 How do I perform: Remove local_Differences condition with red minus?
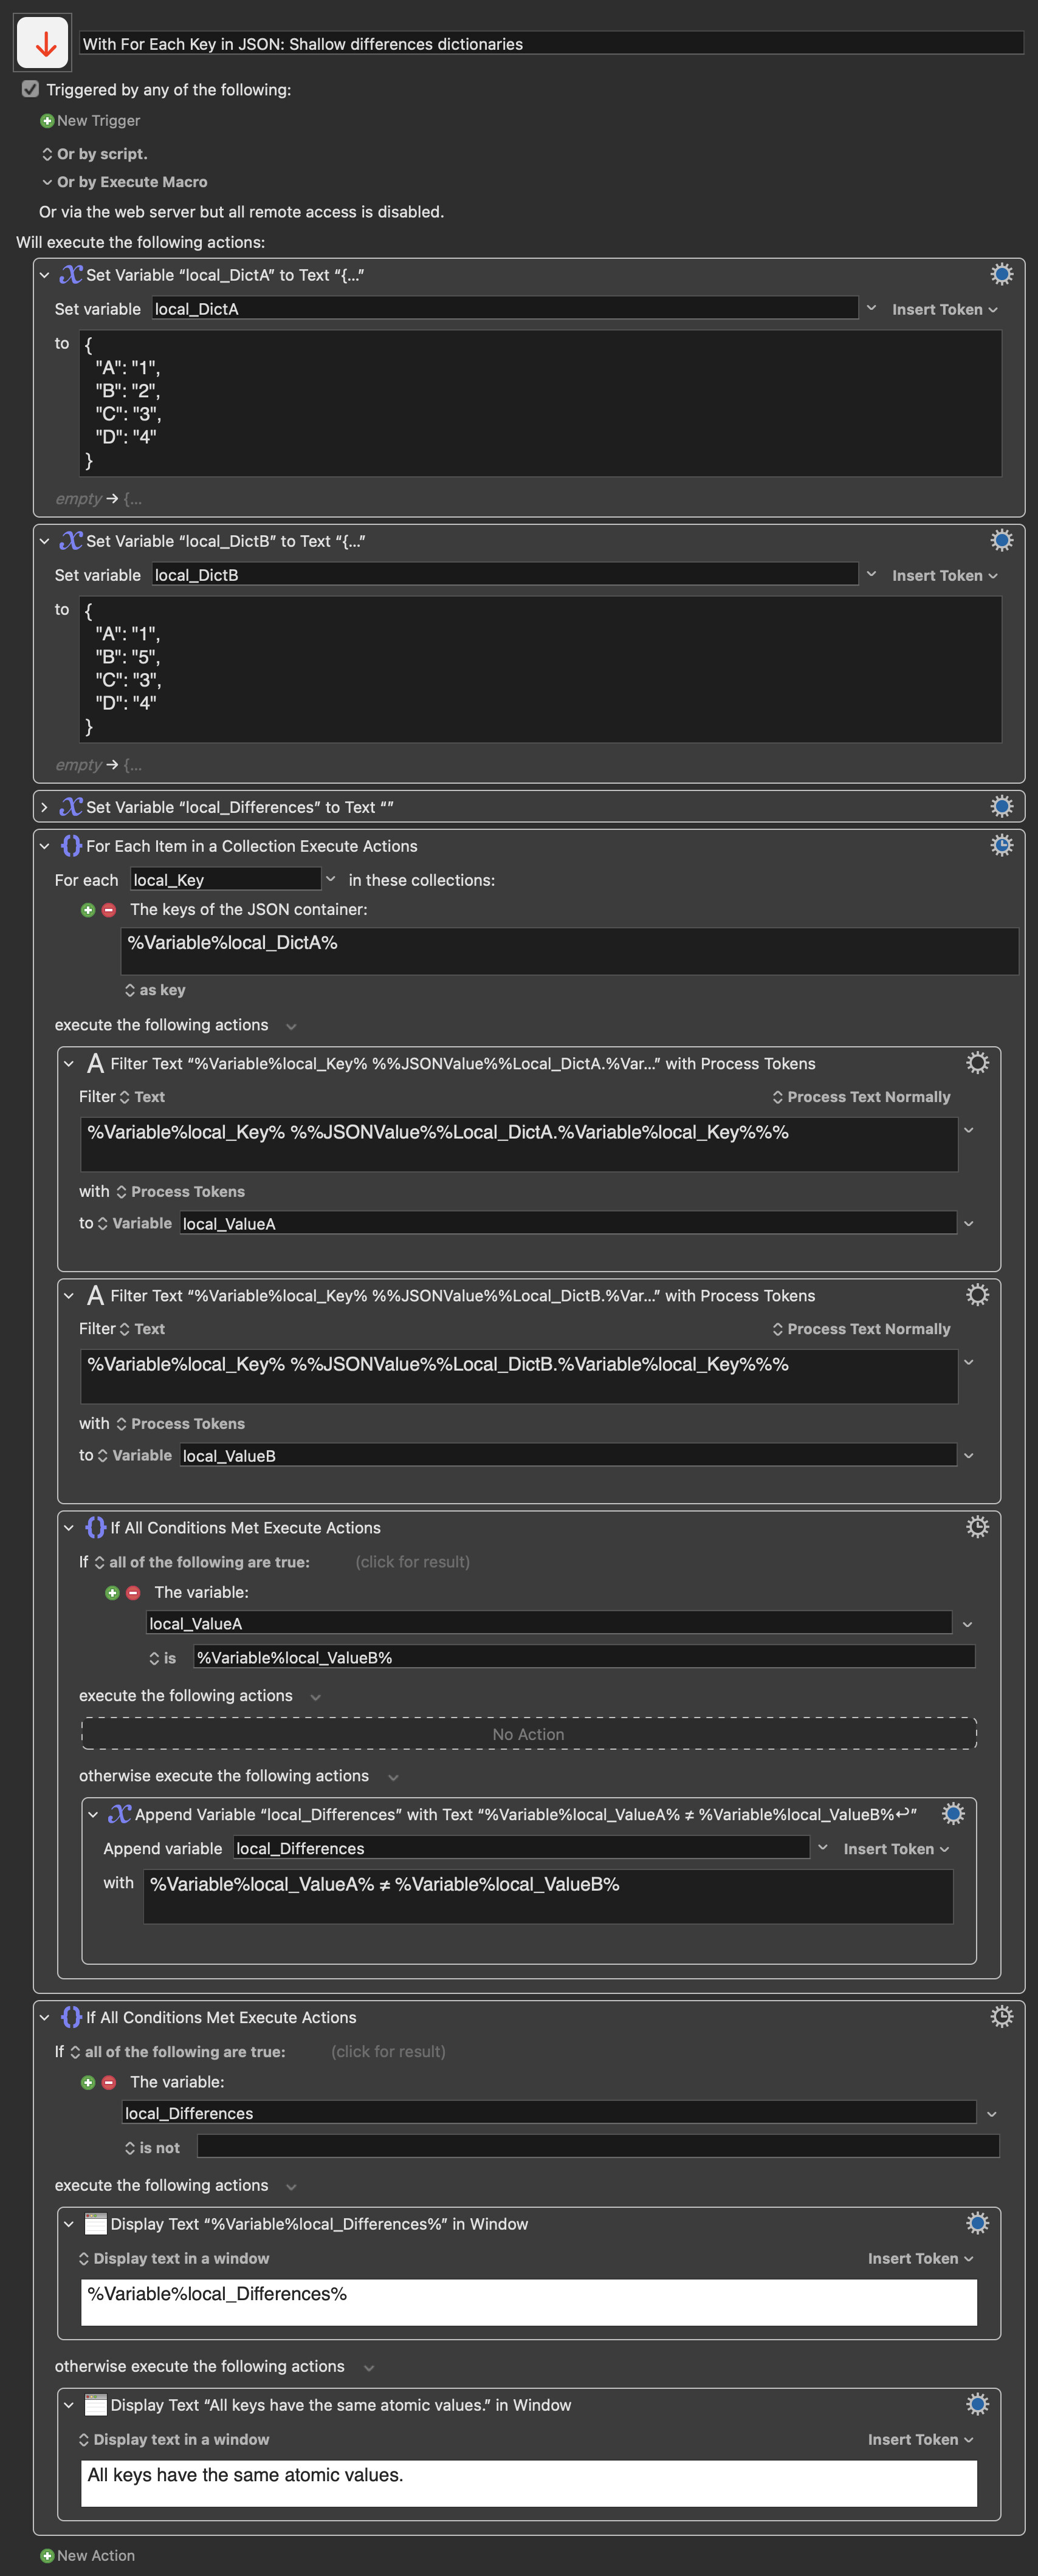click(x=109, y=2083)
